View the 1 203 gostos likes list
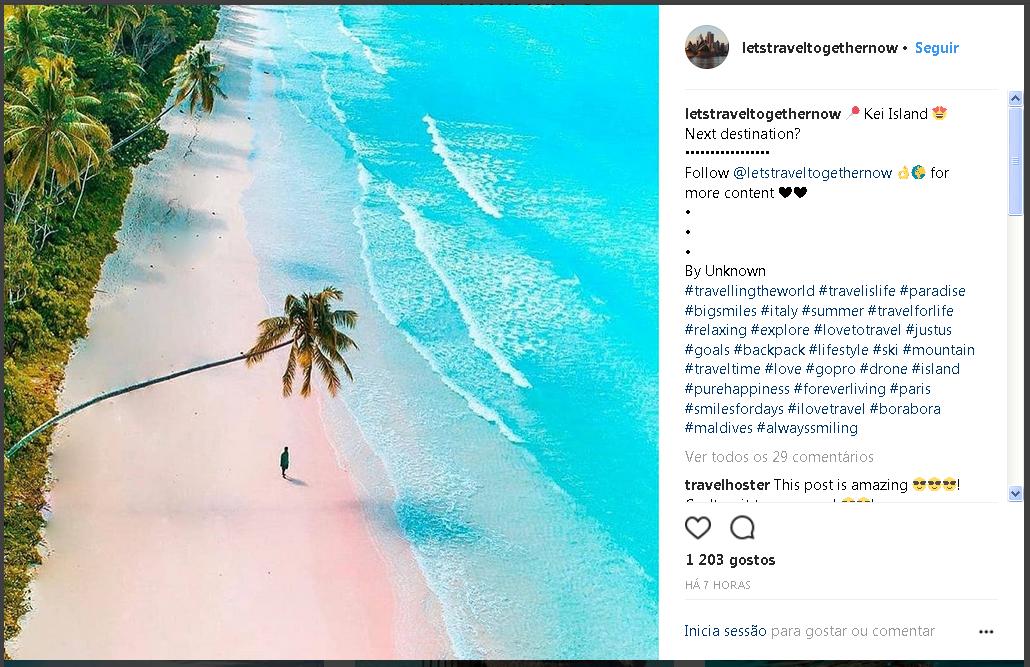Viewport: 1030px width, 667px height. click(730, 560)
